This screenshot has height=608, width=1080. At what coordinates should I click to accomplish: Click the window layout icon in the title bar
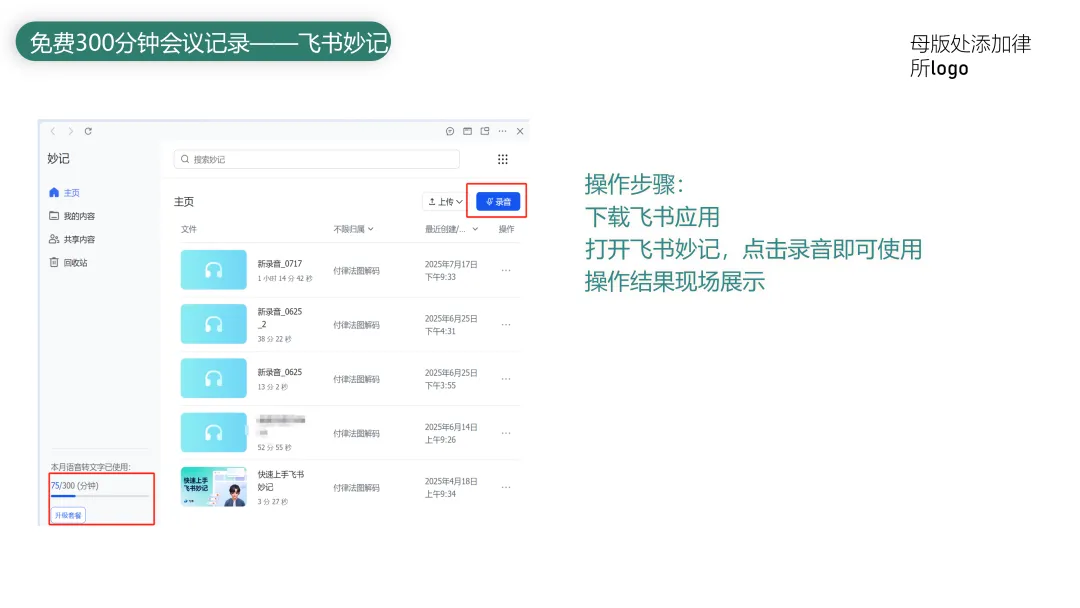468,131
